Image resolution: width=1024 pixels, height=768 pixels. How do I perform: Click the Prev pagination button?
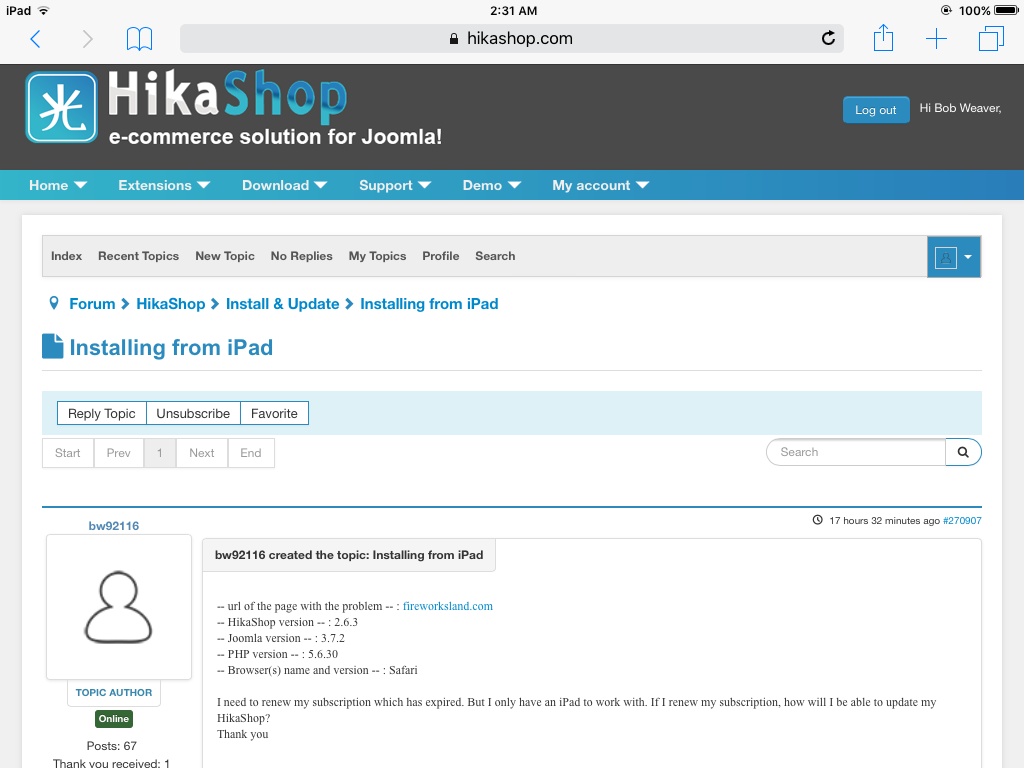point(119,453)
